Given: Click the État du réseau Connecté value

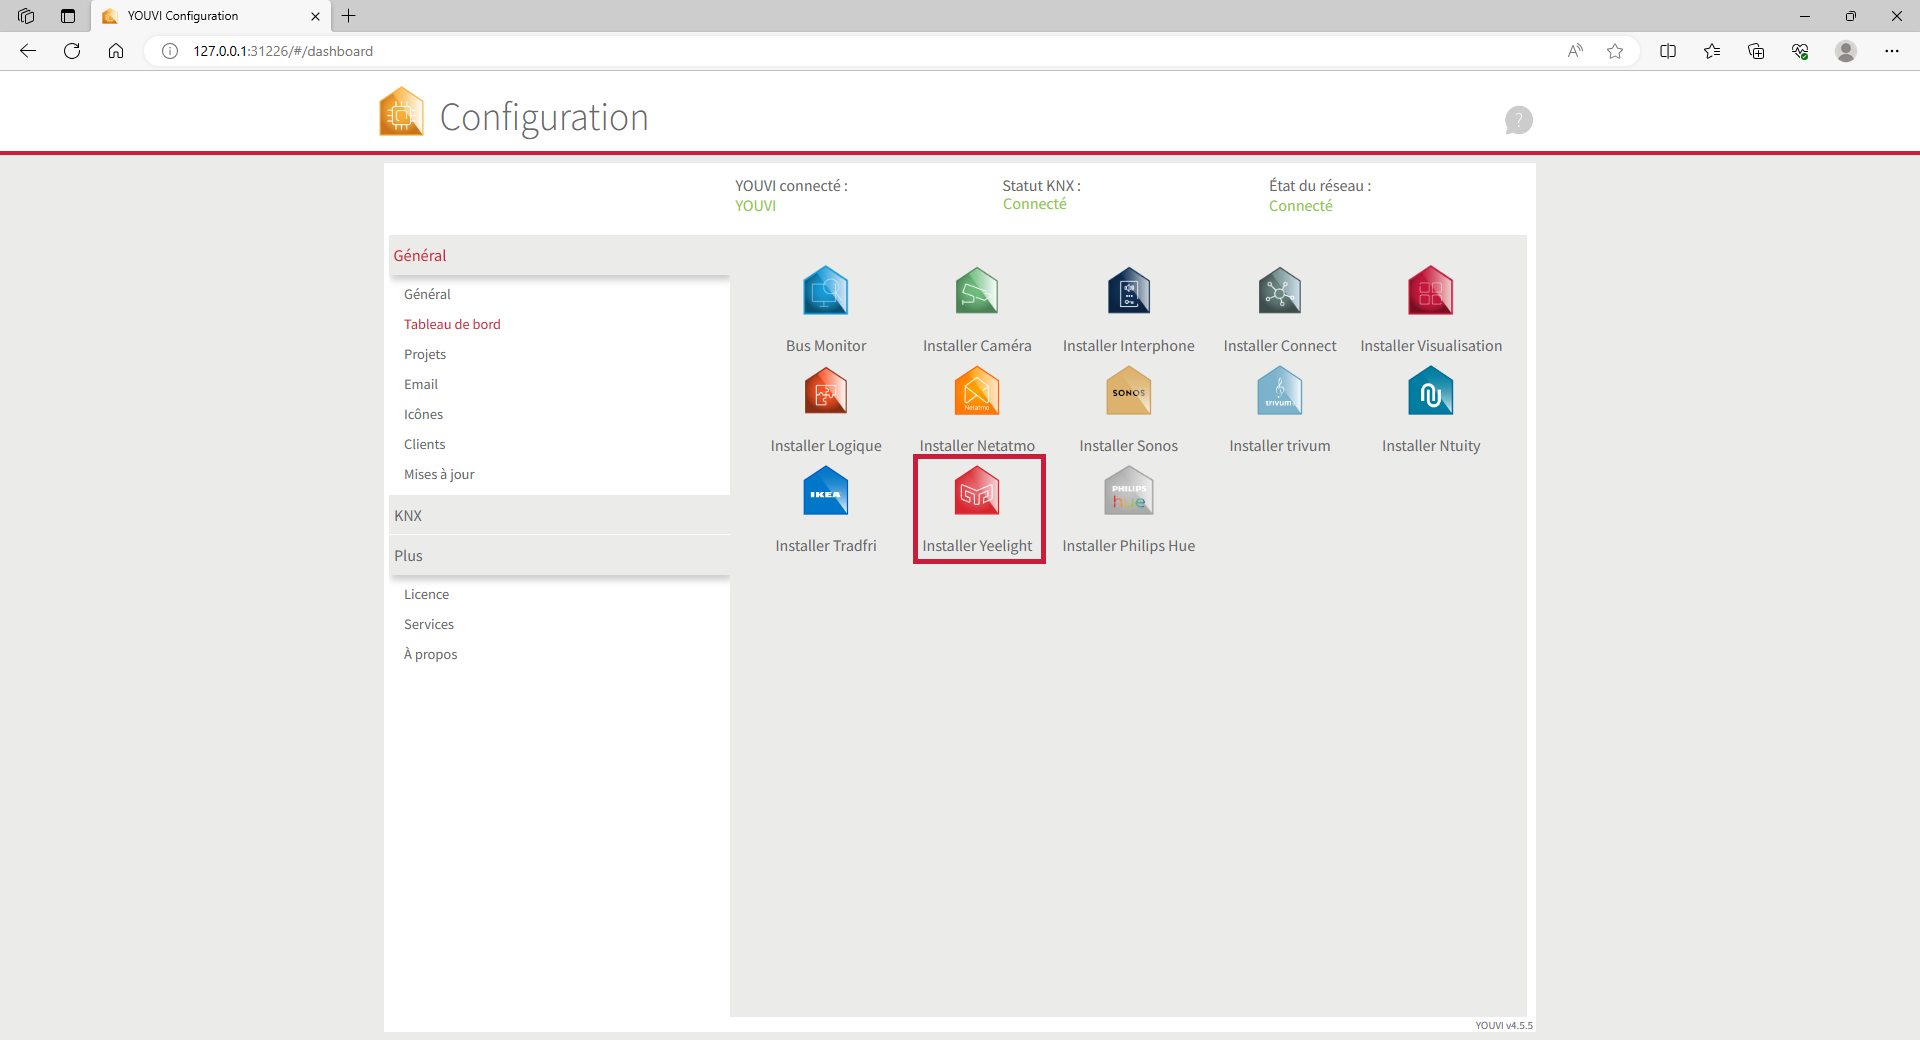Looking at the screenshot, I should [x=1301, y=206].
